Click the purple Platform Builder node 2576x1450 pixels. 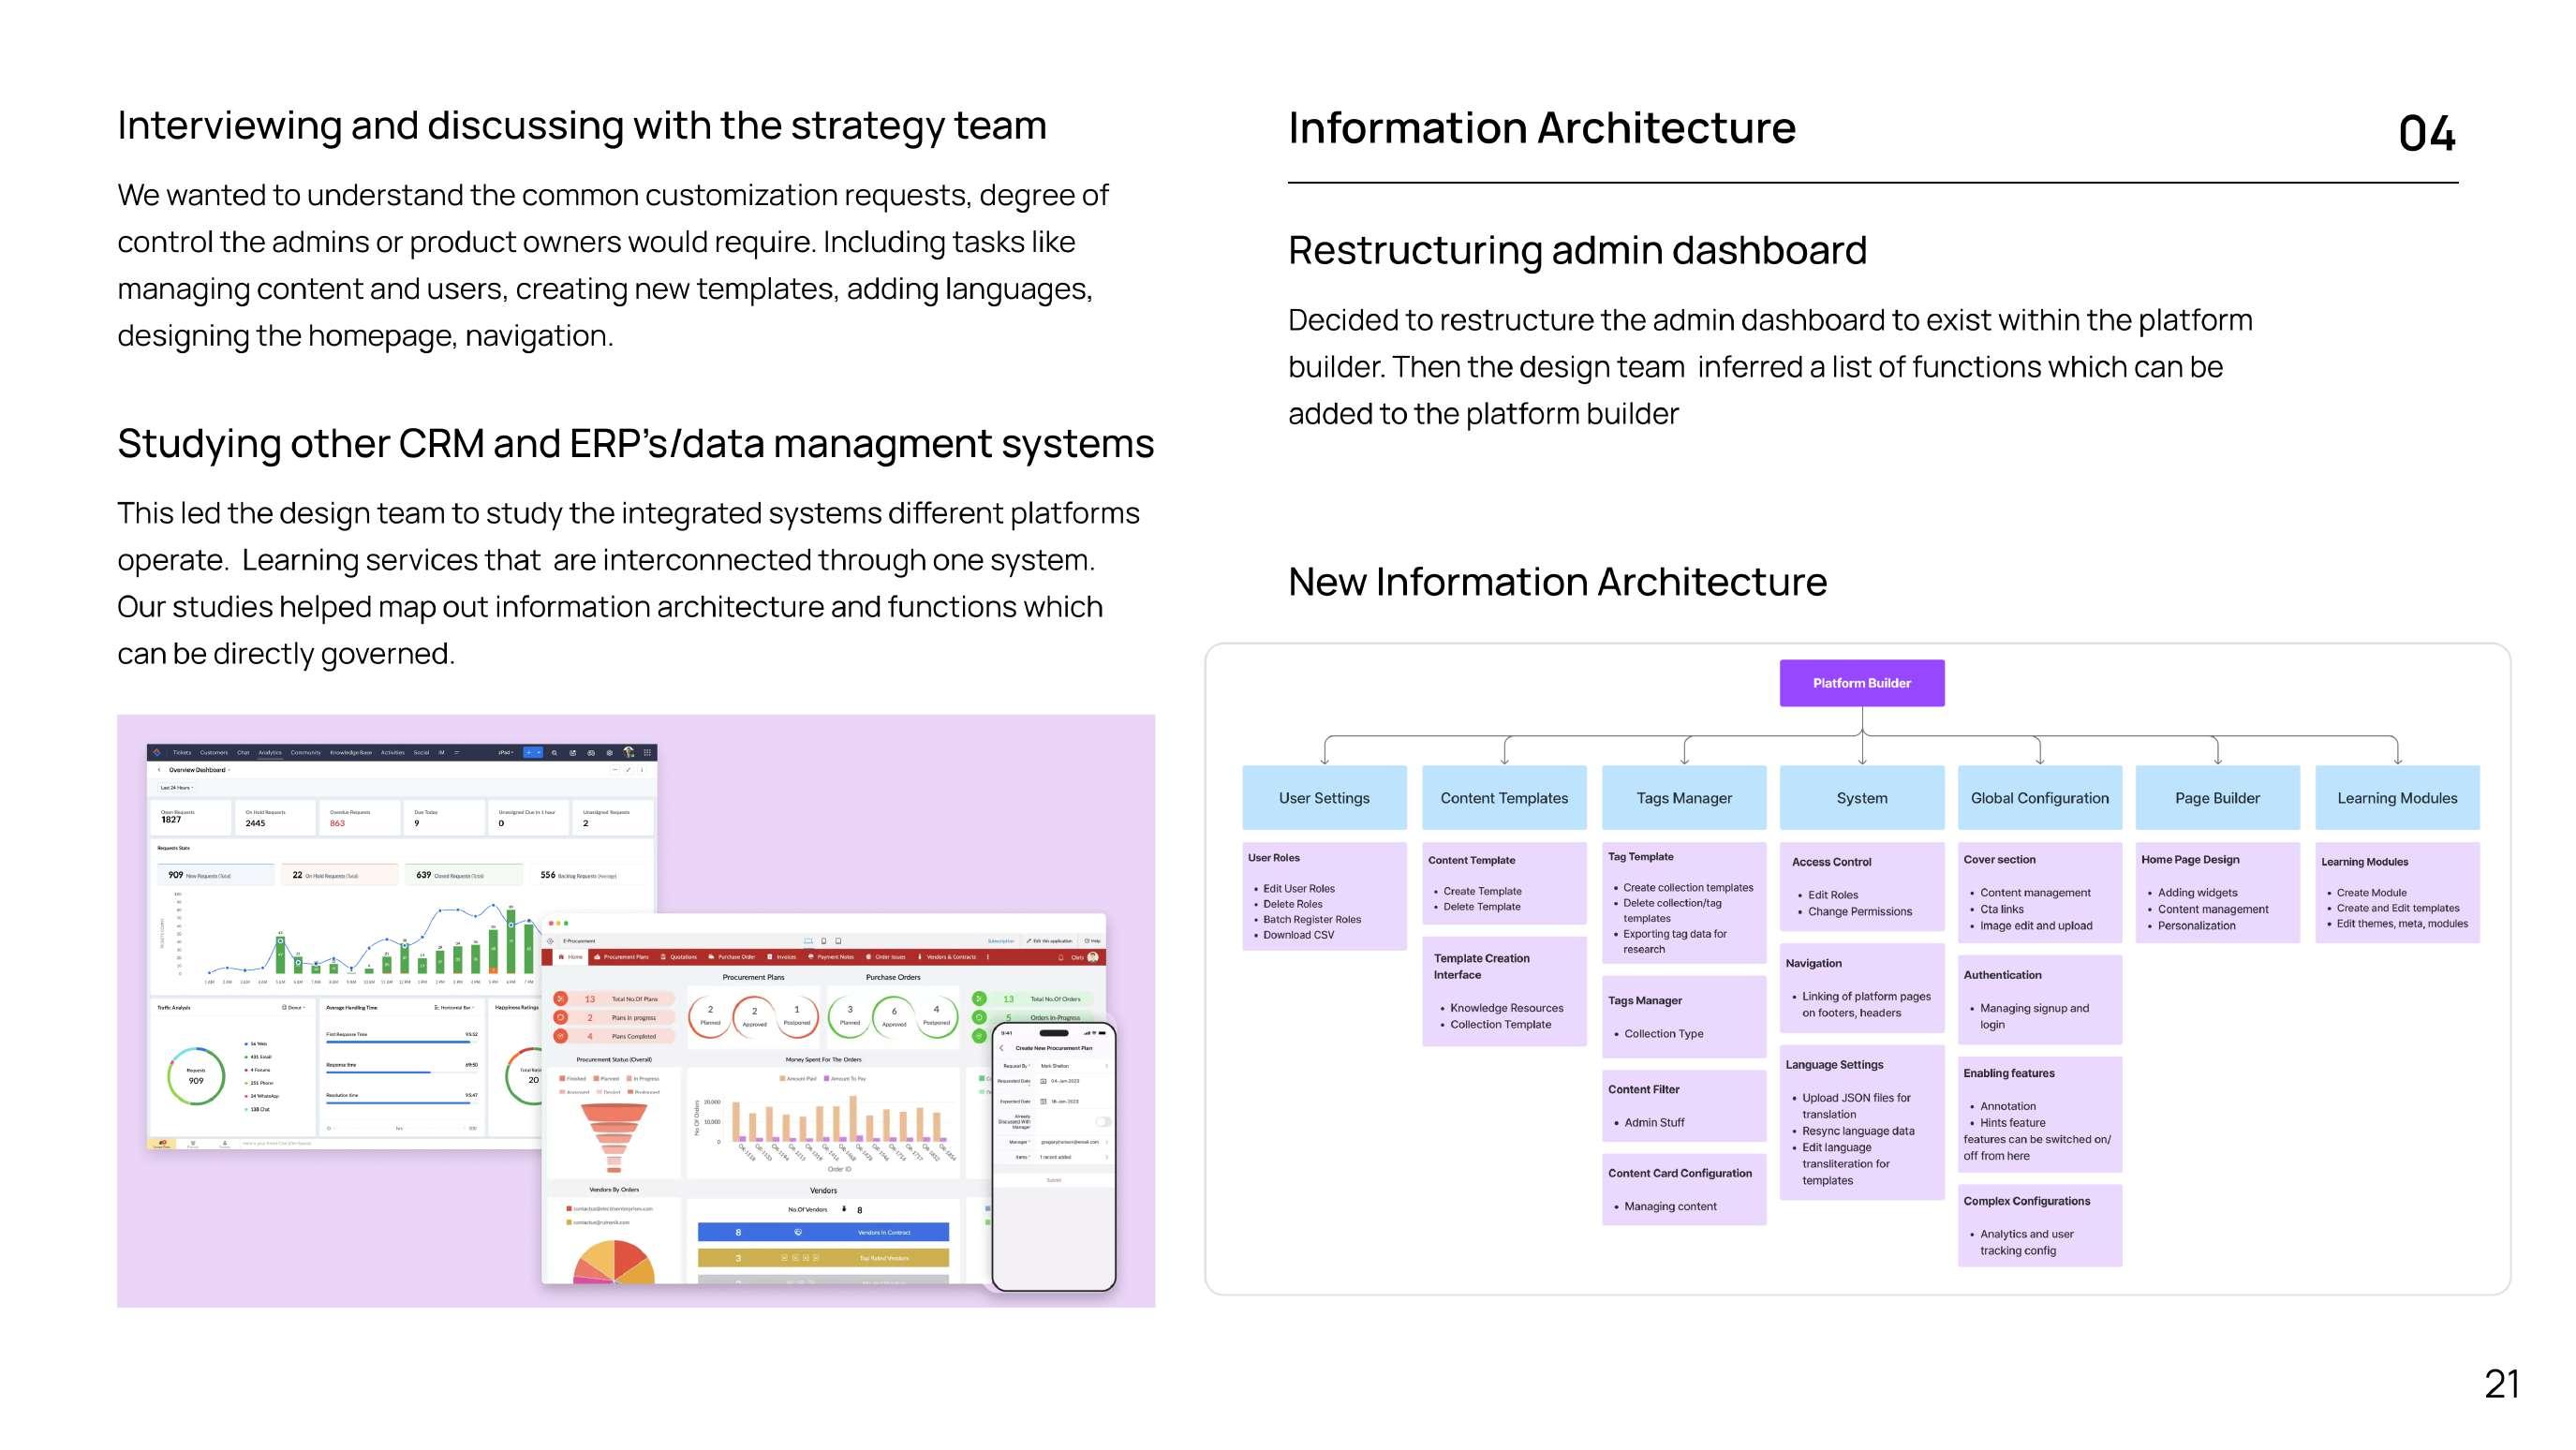[x=1861, y=683]
